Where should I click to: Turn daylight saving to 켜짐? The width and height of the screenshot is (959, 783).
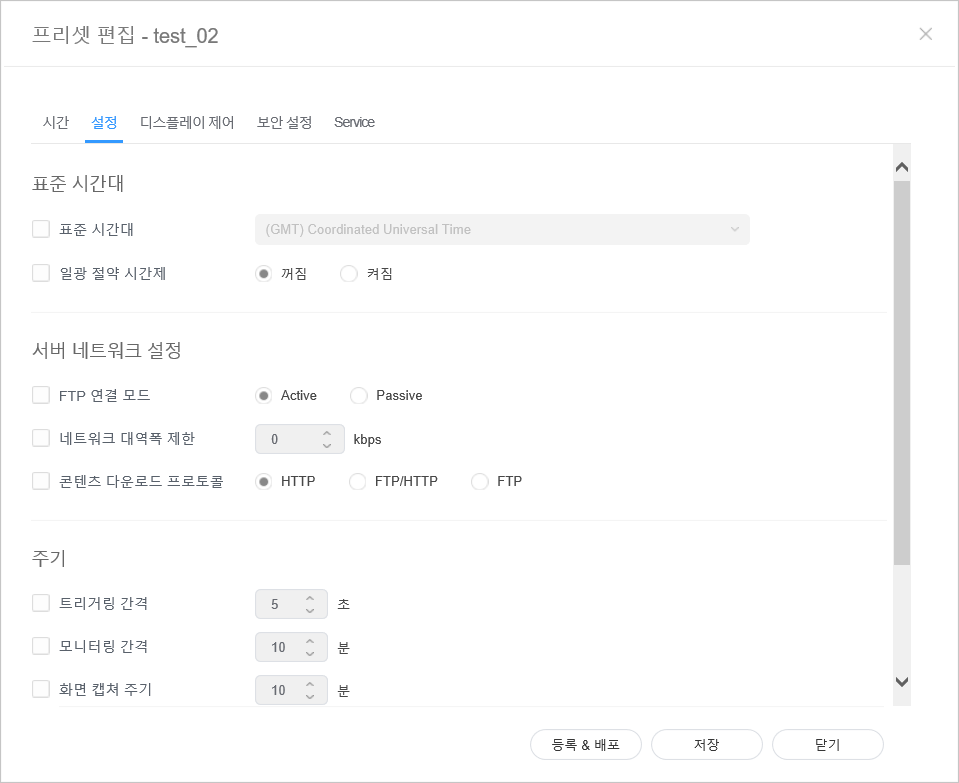click(349, 274)
